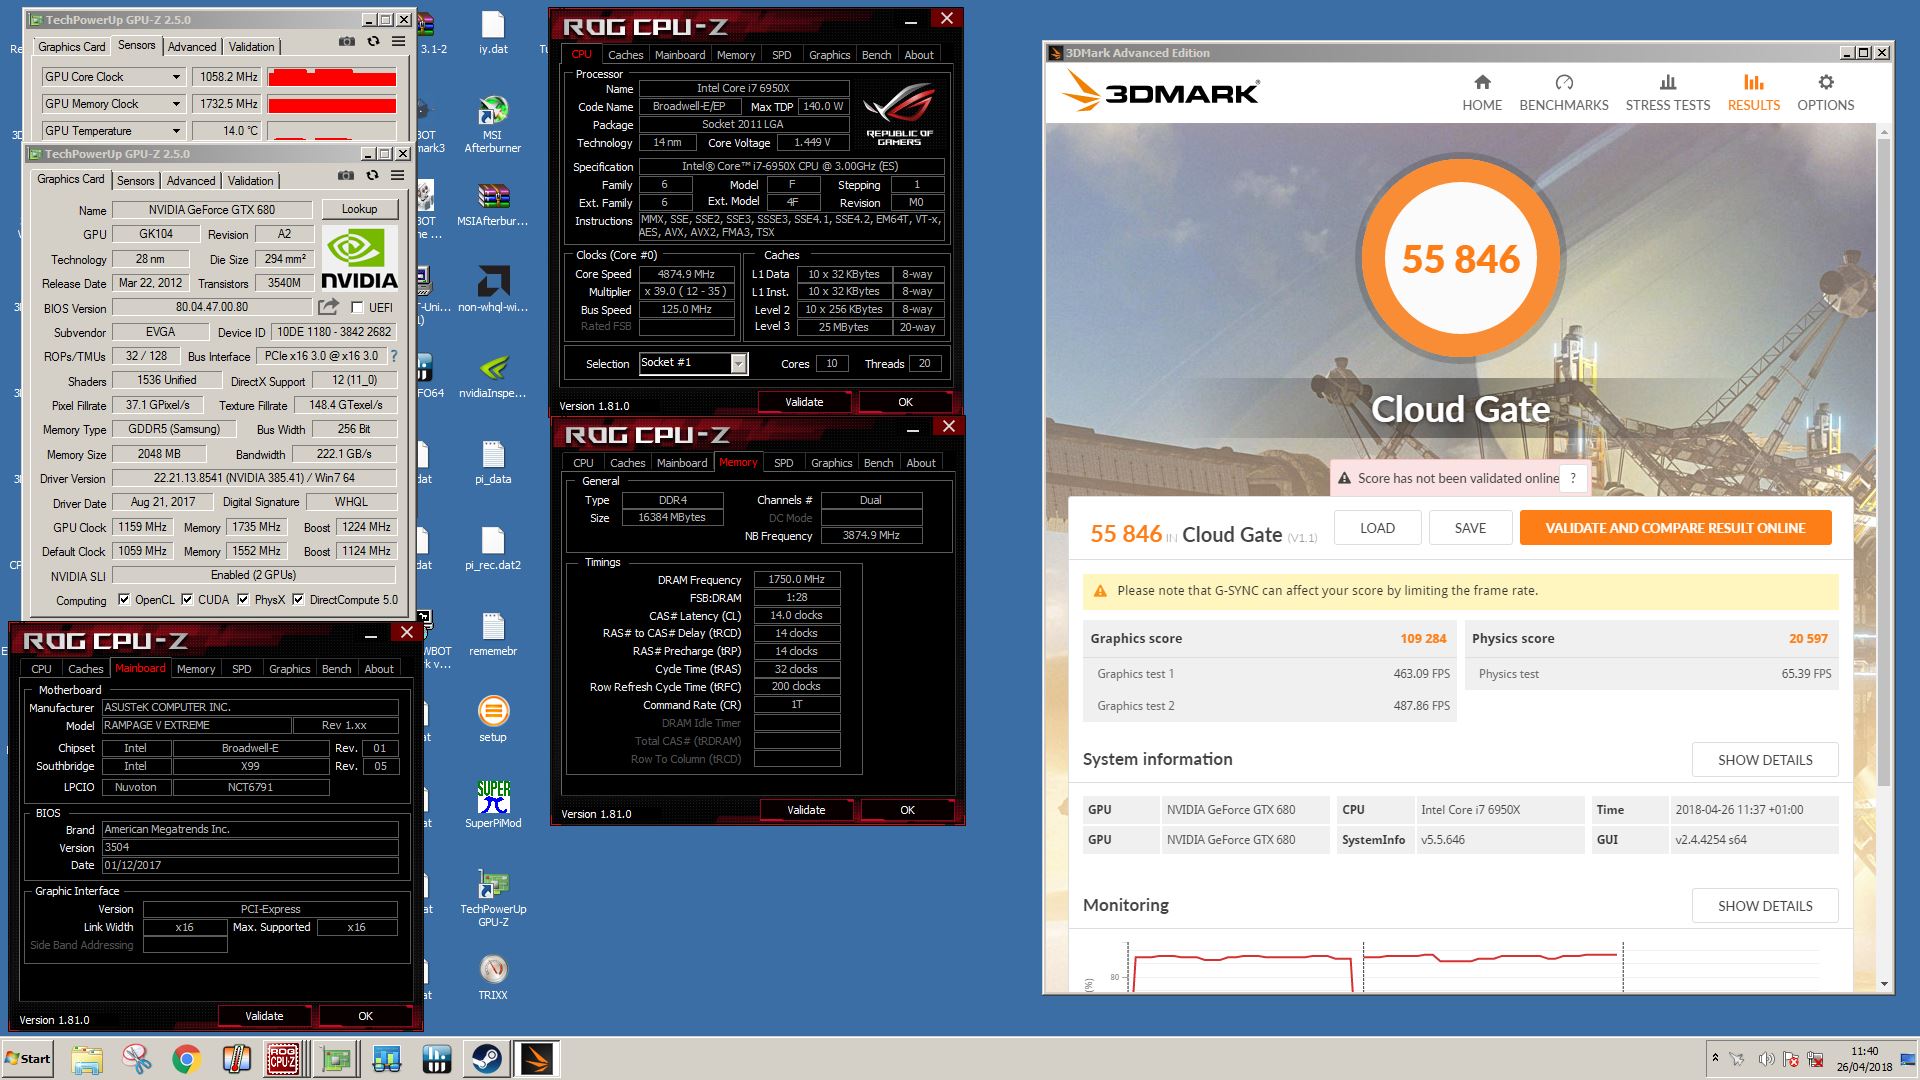Toggle the DirectCompute 5.0 checkbox in GPU-Z
Image resolution: width=1920 pixels, height=1080 pixels.
click(298, 600)
